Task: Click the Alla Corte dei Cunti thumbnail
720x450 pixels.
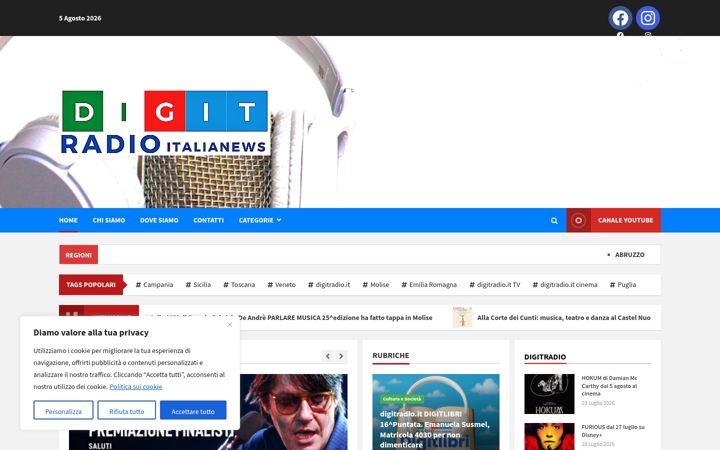Action: point(462,317)
